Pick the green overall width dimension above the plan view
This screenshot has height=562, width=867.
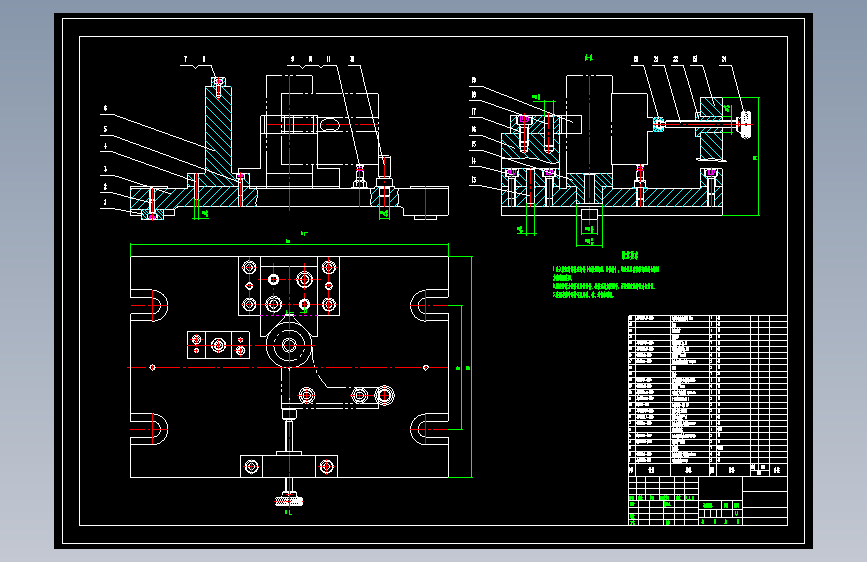(x=289, y=244)
